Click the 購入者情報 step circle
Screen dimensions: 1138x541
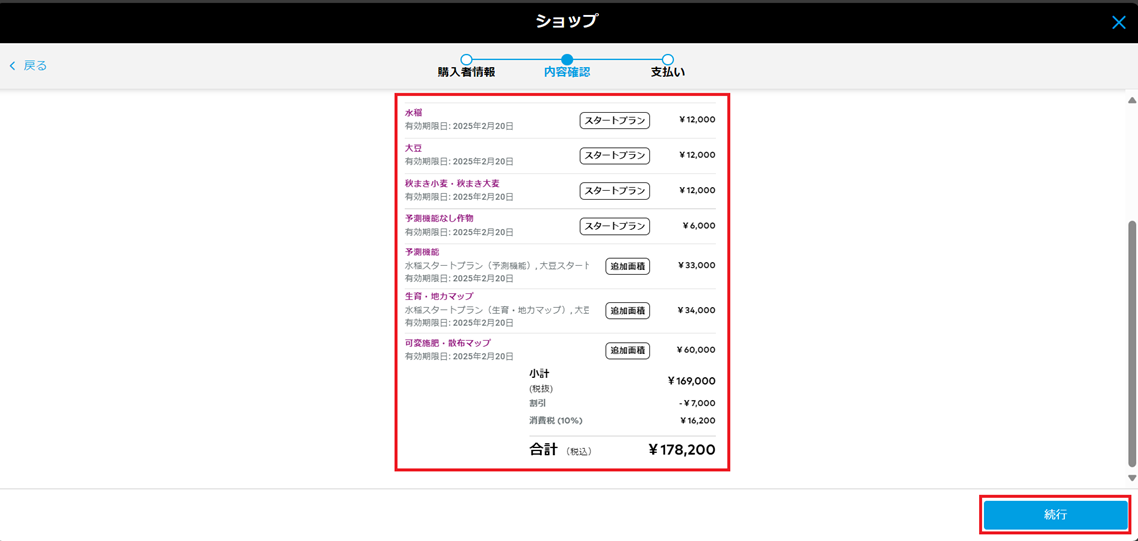click(x=466, y=60)
